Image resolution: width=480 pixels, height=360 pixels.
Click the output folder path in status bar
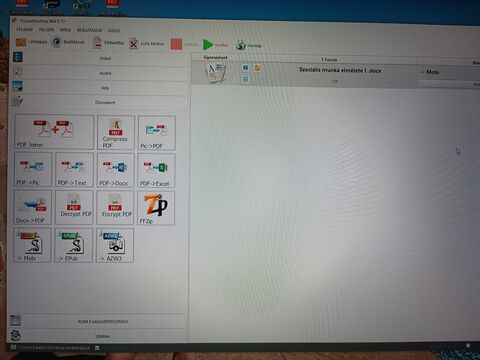[54, 347]
